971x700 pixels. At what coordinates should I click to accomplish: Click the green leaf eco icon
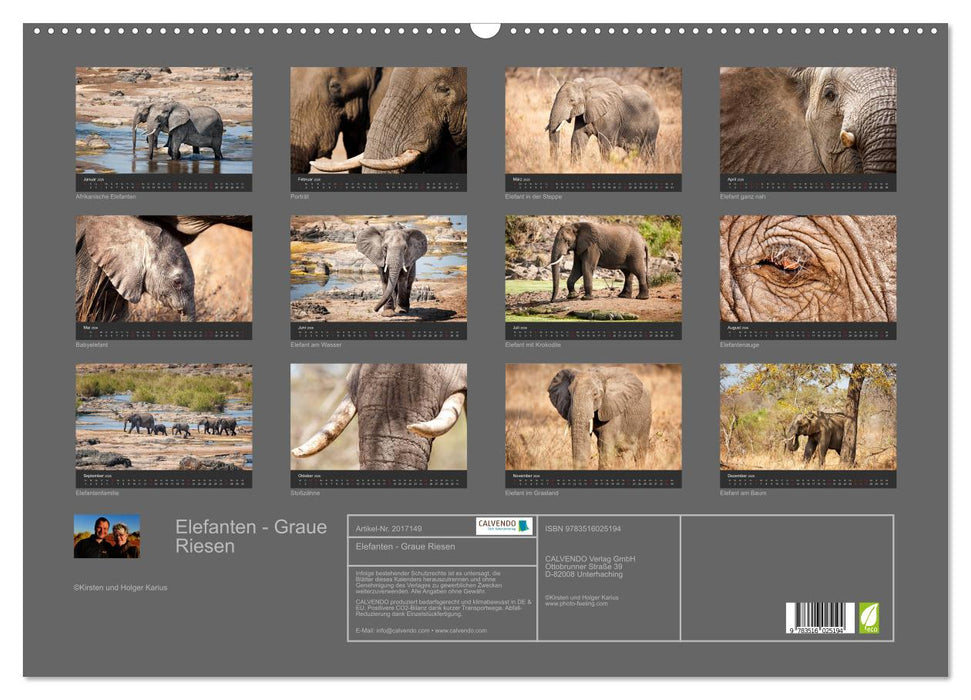869,617
